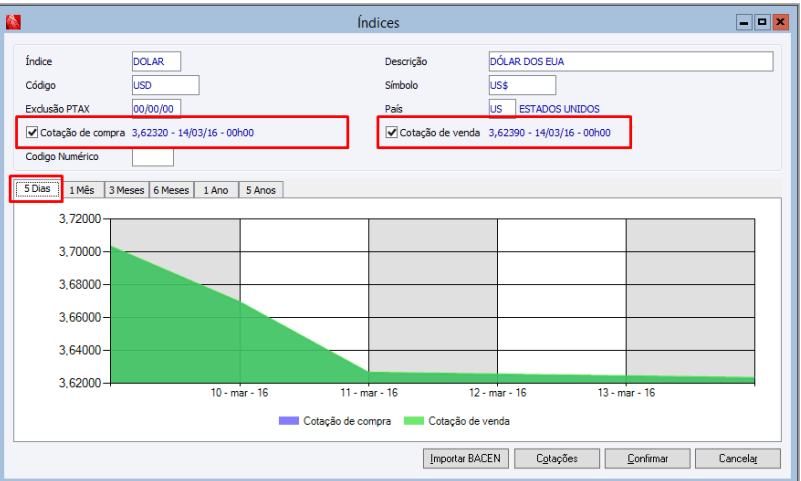Click the 13 - mar - 16 axis label
The width and height of the screenshot is (801, 481).
pyautogui.click(x=626, y=393)
